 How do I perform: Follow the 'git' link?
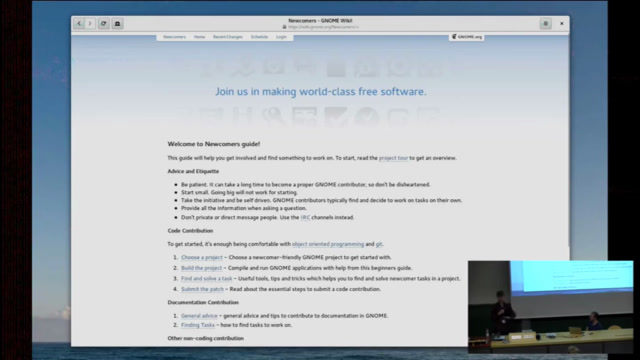pos(379,244)
